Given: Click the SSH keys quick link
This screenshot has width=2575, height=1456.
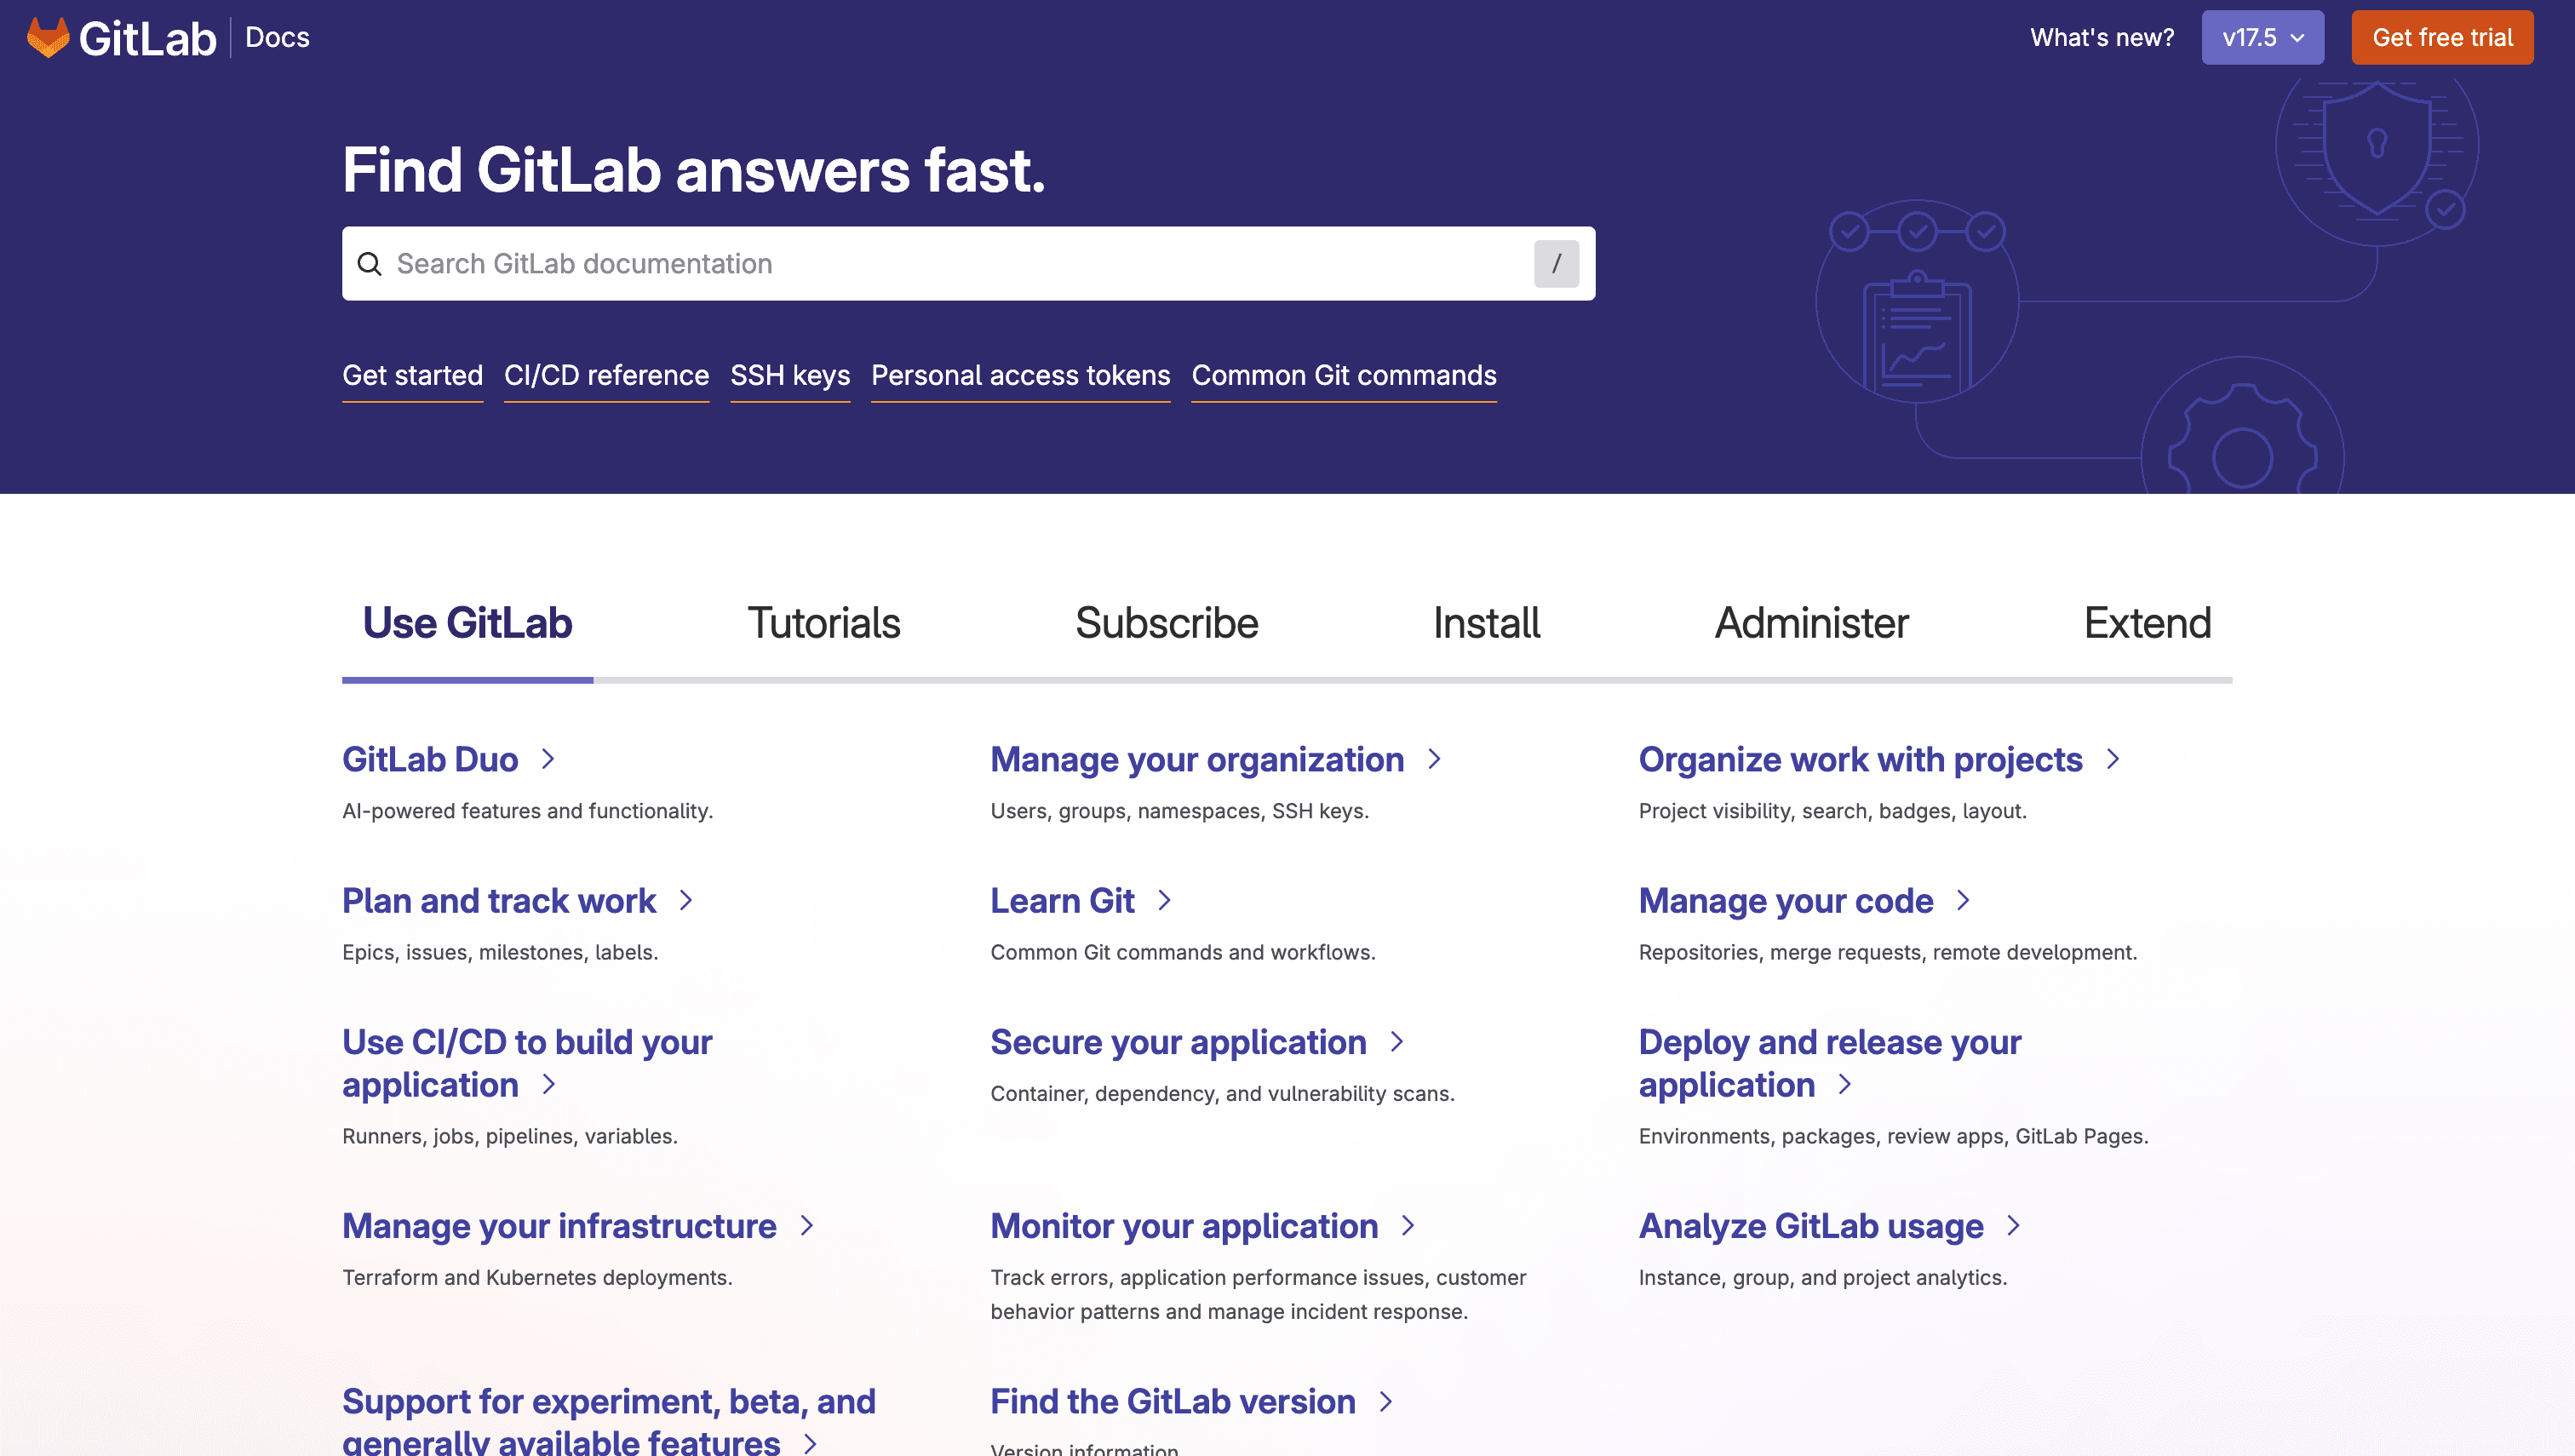Looking at the screenshot, I should 790,375.
